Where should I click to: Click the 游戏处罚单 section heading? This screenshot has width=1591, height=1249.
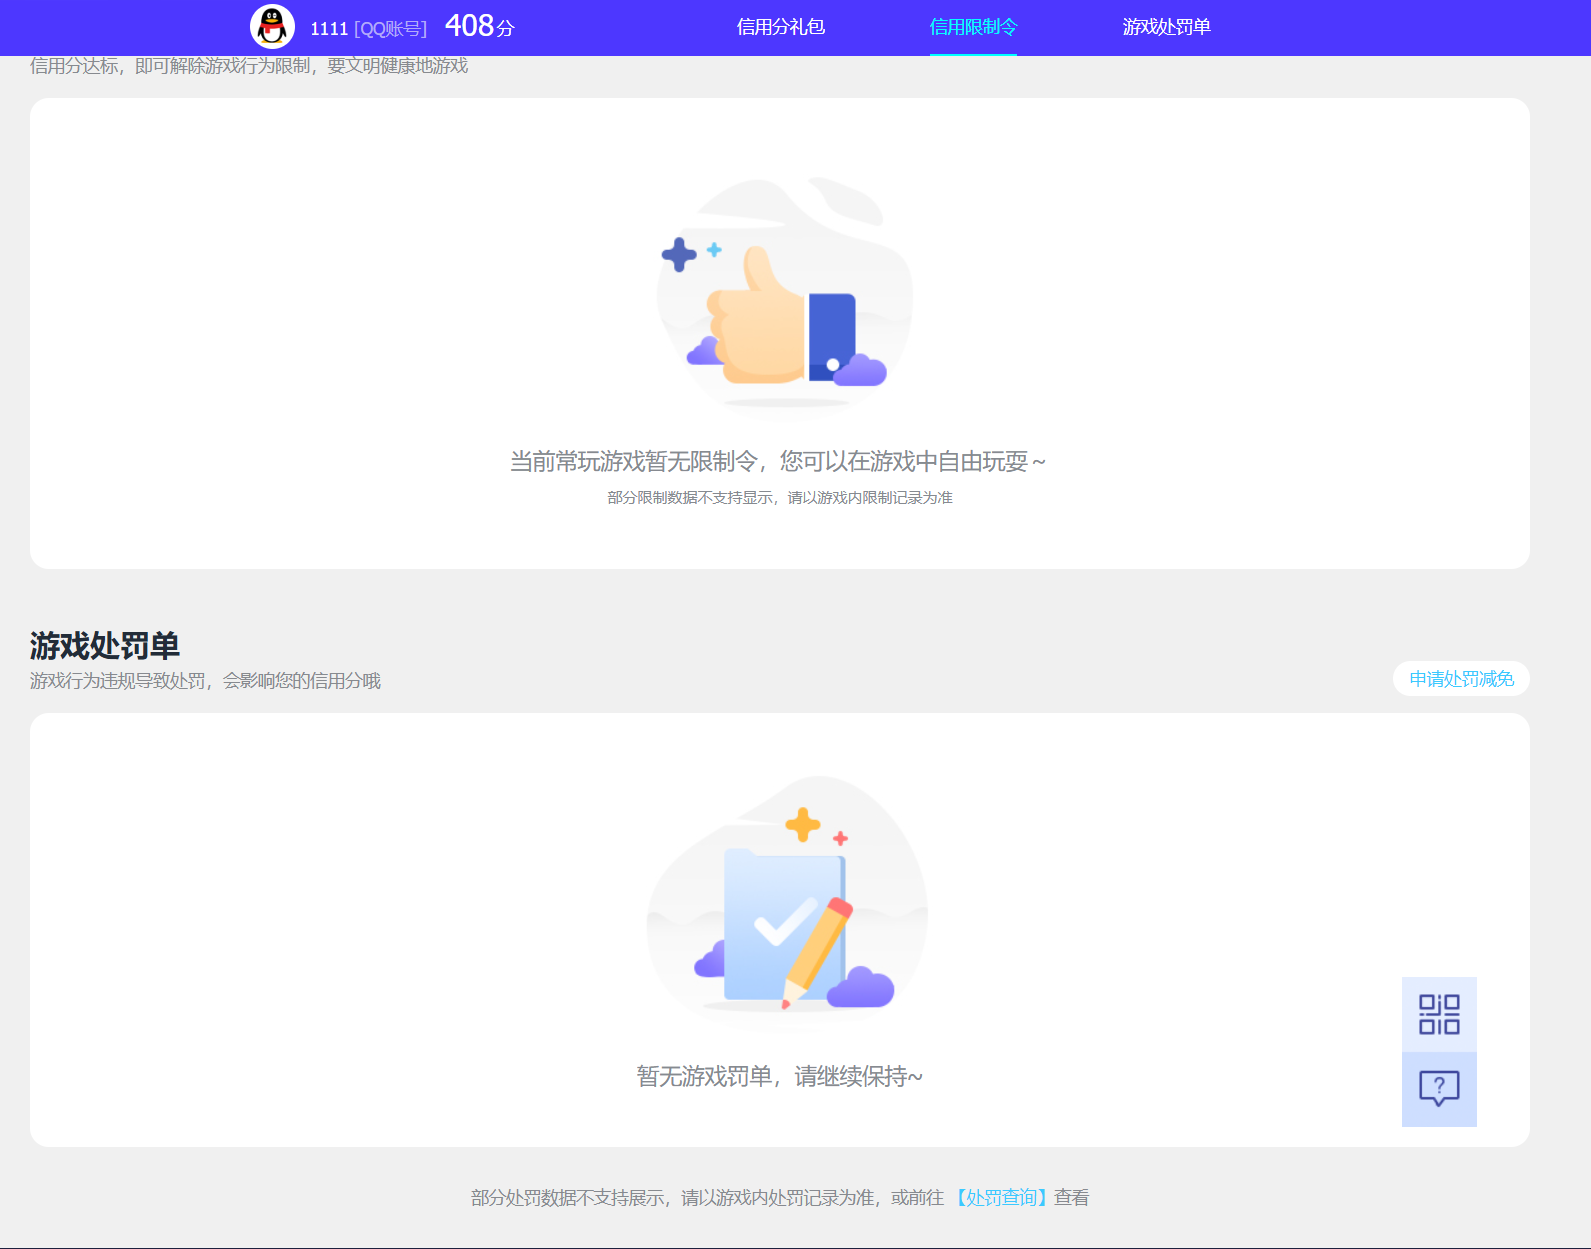tap(105, 646)
